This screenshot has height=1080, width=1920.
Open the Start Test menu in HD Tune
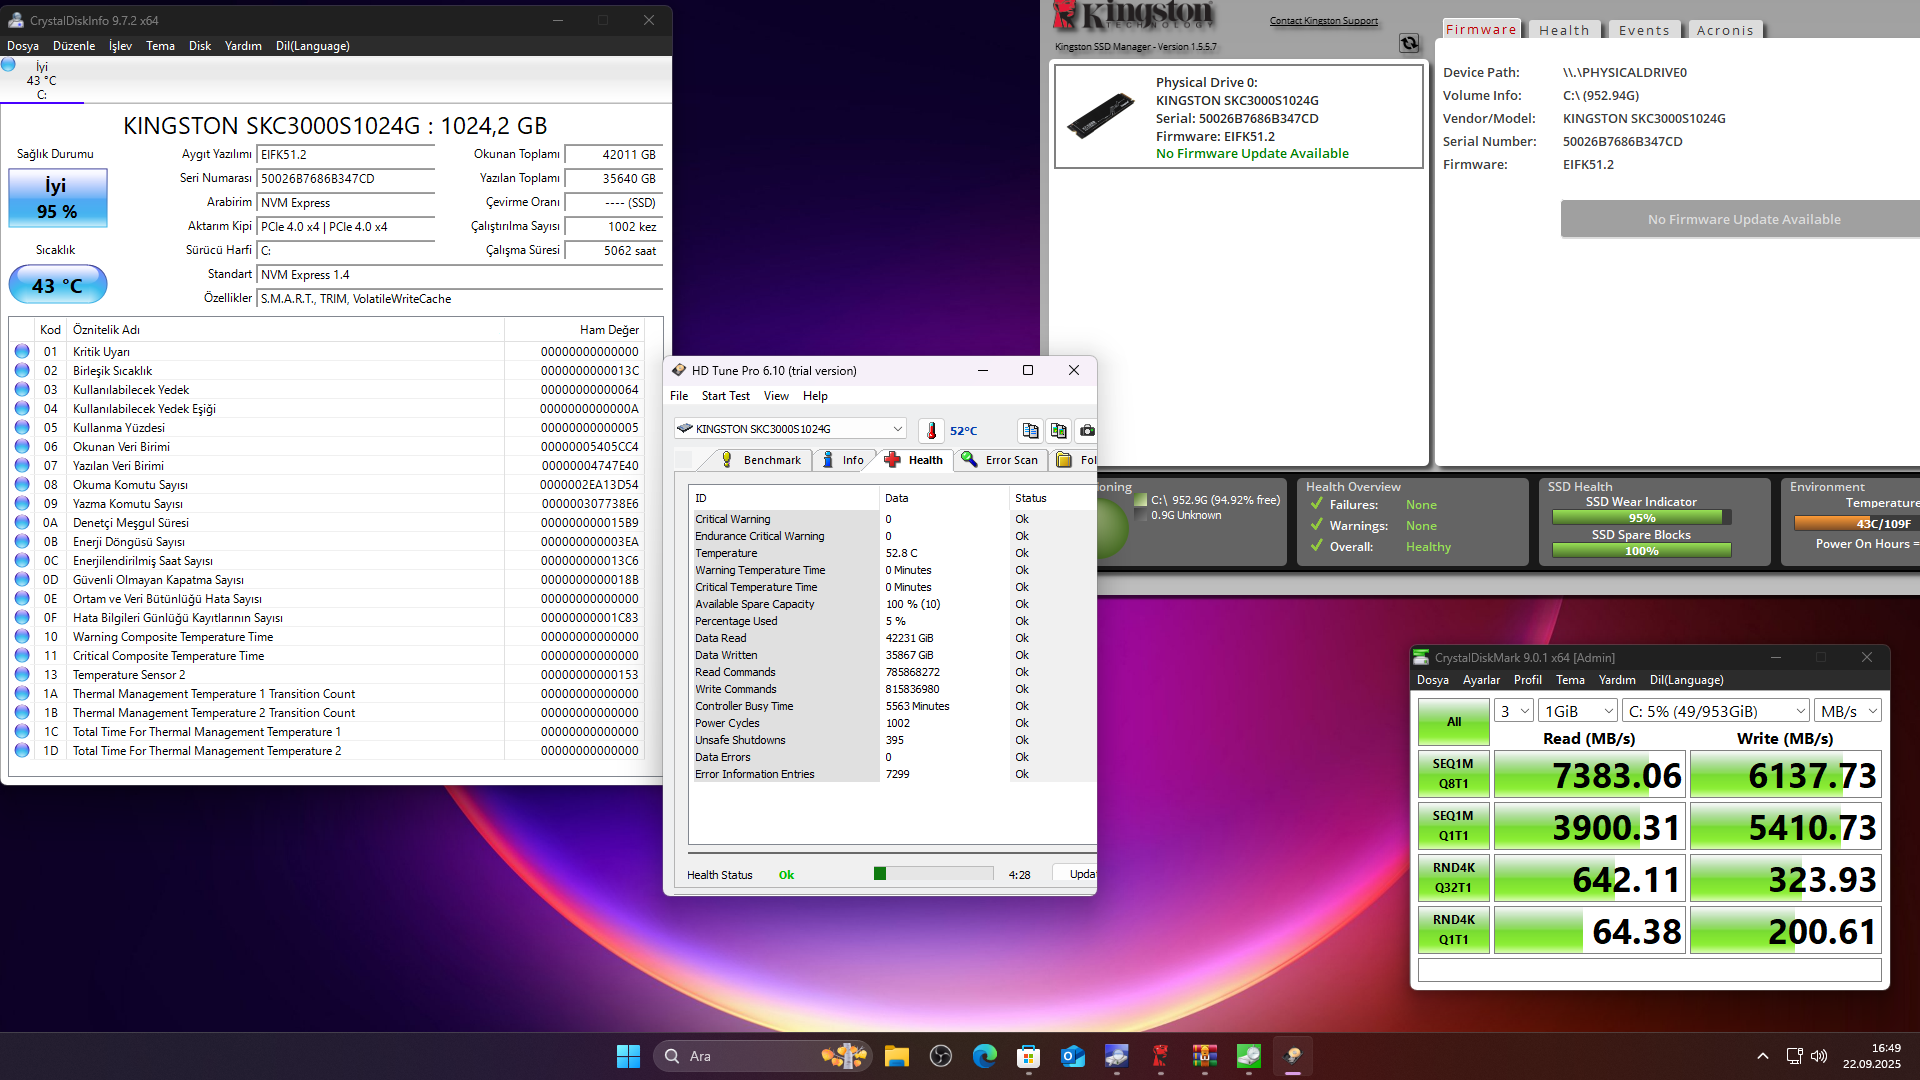tap(725, 396)
